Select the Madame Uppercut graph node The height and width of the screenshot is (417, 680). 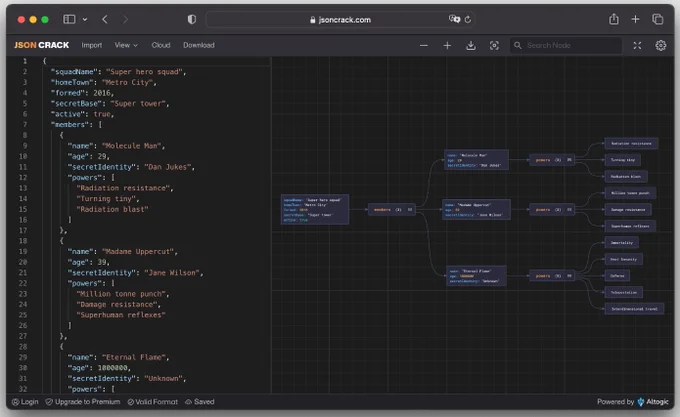point(476,210)
